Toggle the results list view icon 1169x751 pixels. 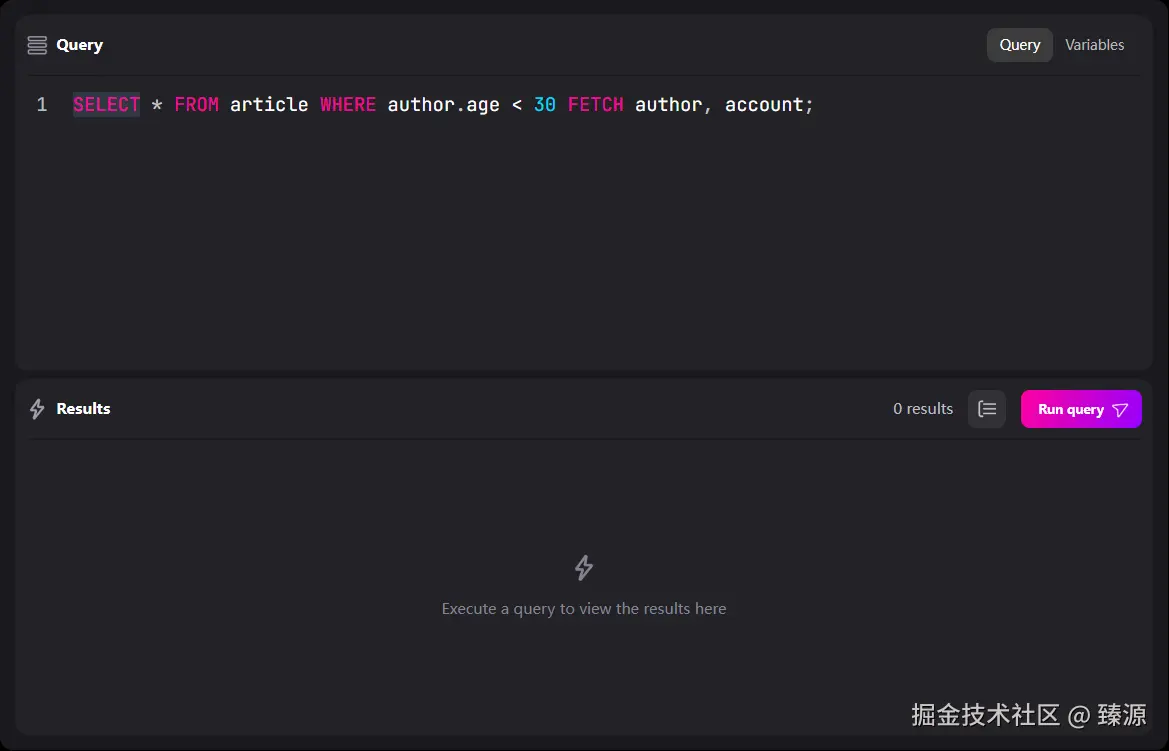click(986, 409)
